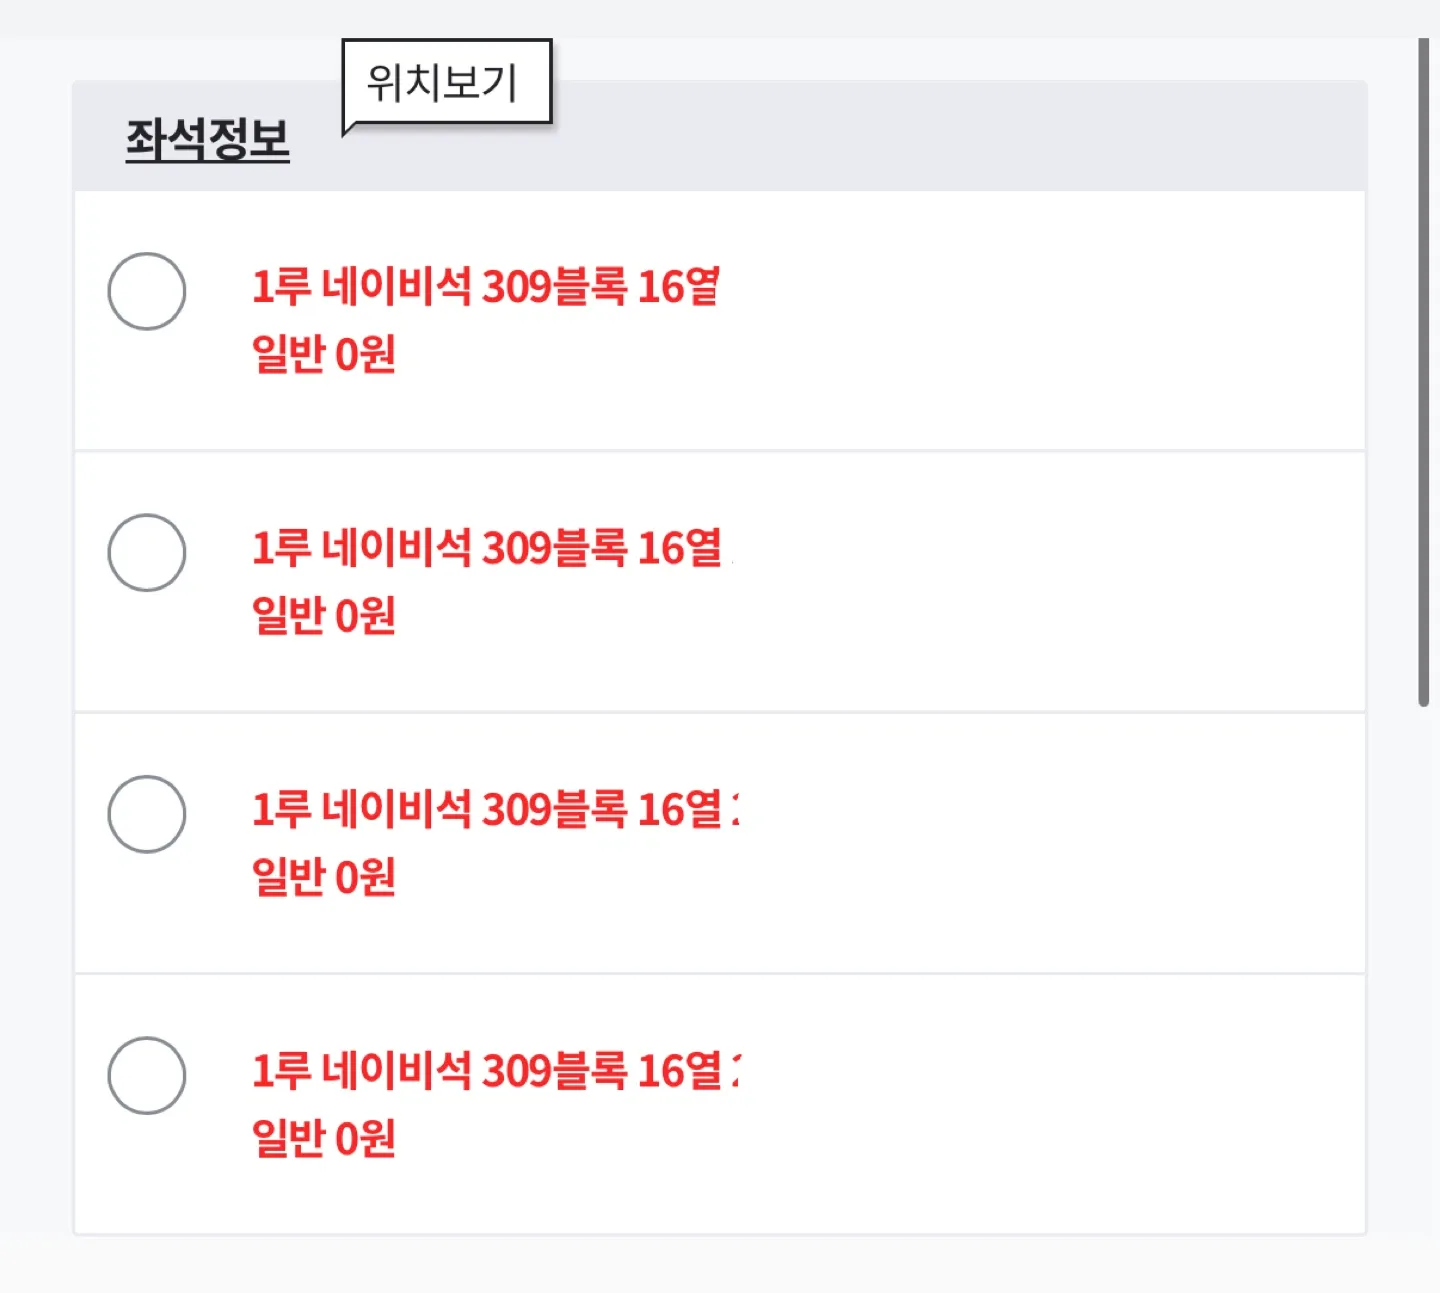Image resolution: width=1440 pixels, height=1293 pixels.
Task: Click 일반 0원 price in the second row
Action: [x=324, y=615]
